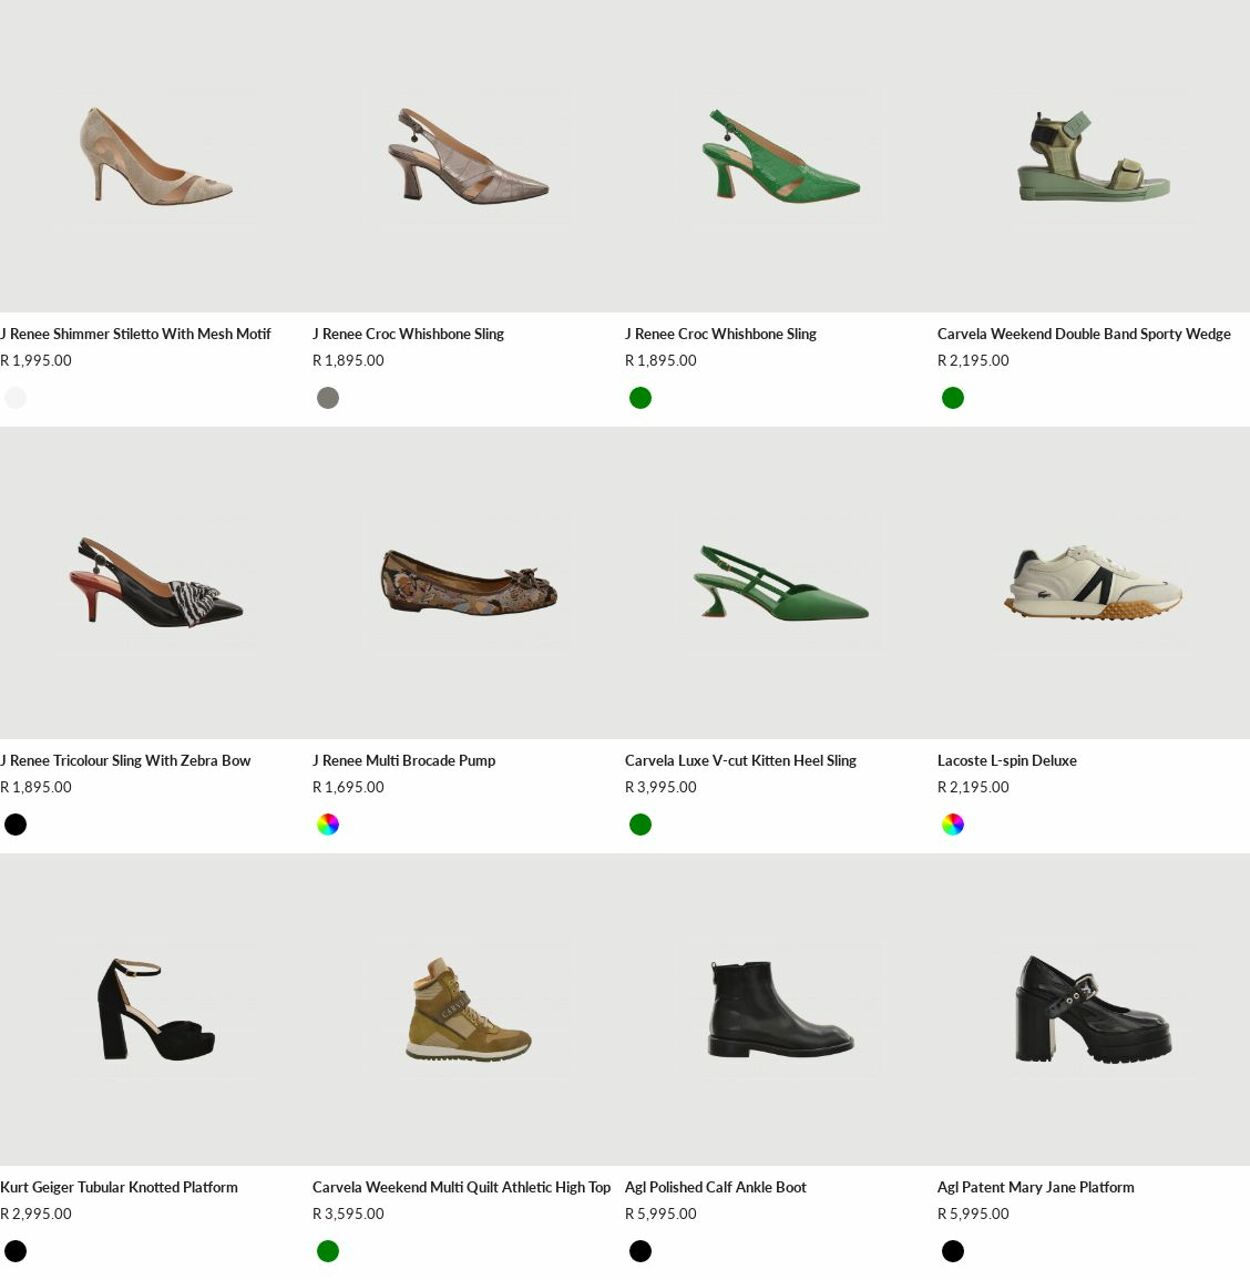The height and width of the screenshot is (1280, 1250).
Task: Click the R 1,695.00 price of Brocade Pump
Action: point(348,788)
